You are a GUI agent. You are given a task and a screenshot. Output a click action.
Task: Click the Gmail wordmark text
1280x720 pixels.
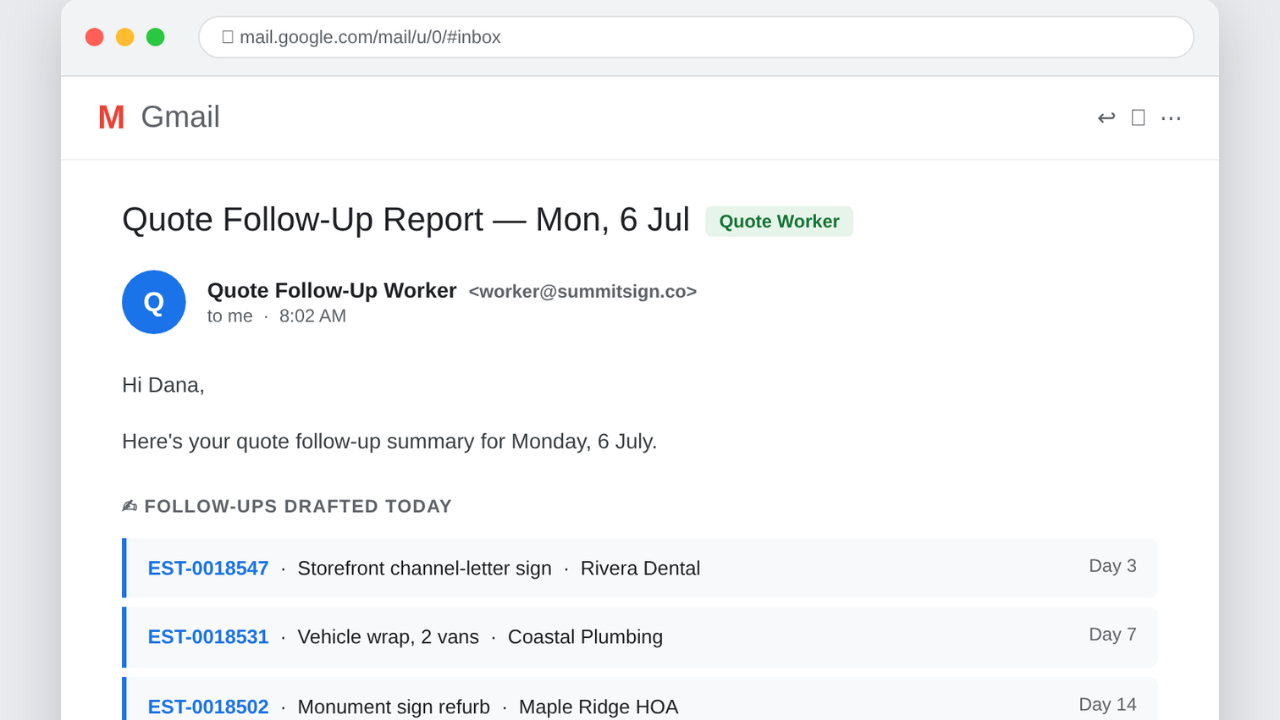(180, 117)
